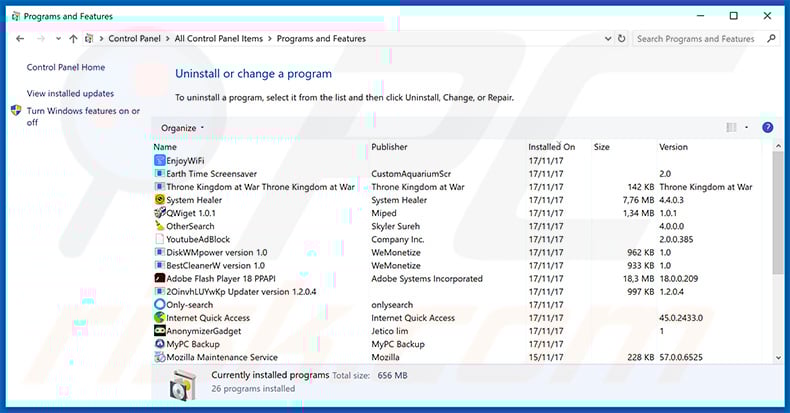Sort the list by Name column

165,147
